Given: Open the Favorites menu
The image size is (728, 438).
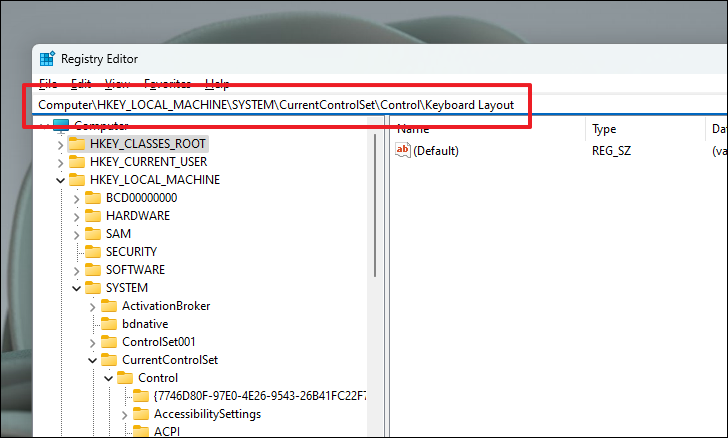Looking at the screenshot, I should tap(167, 84).
